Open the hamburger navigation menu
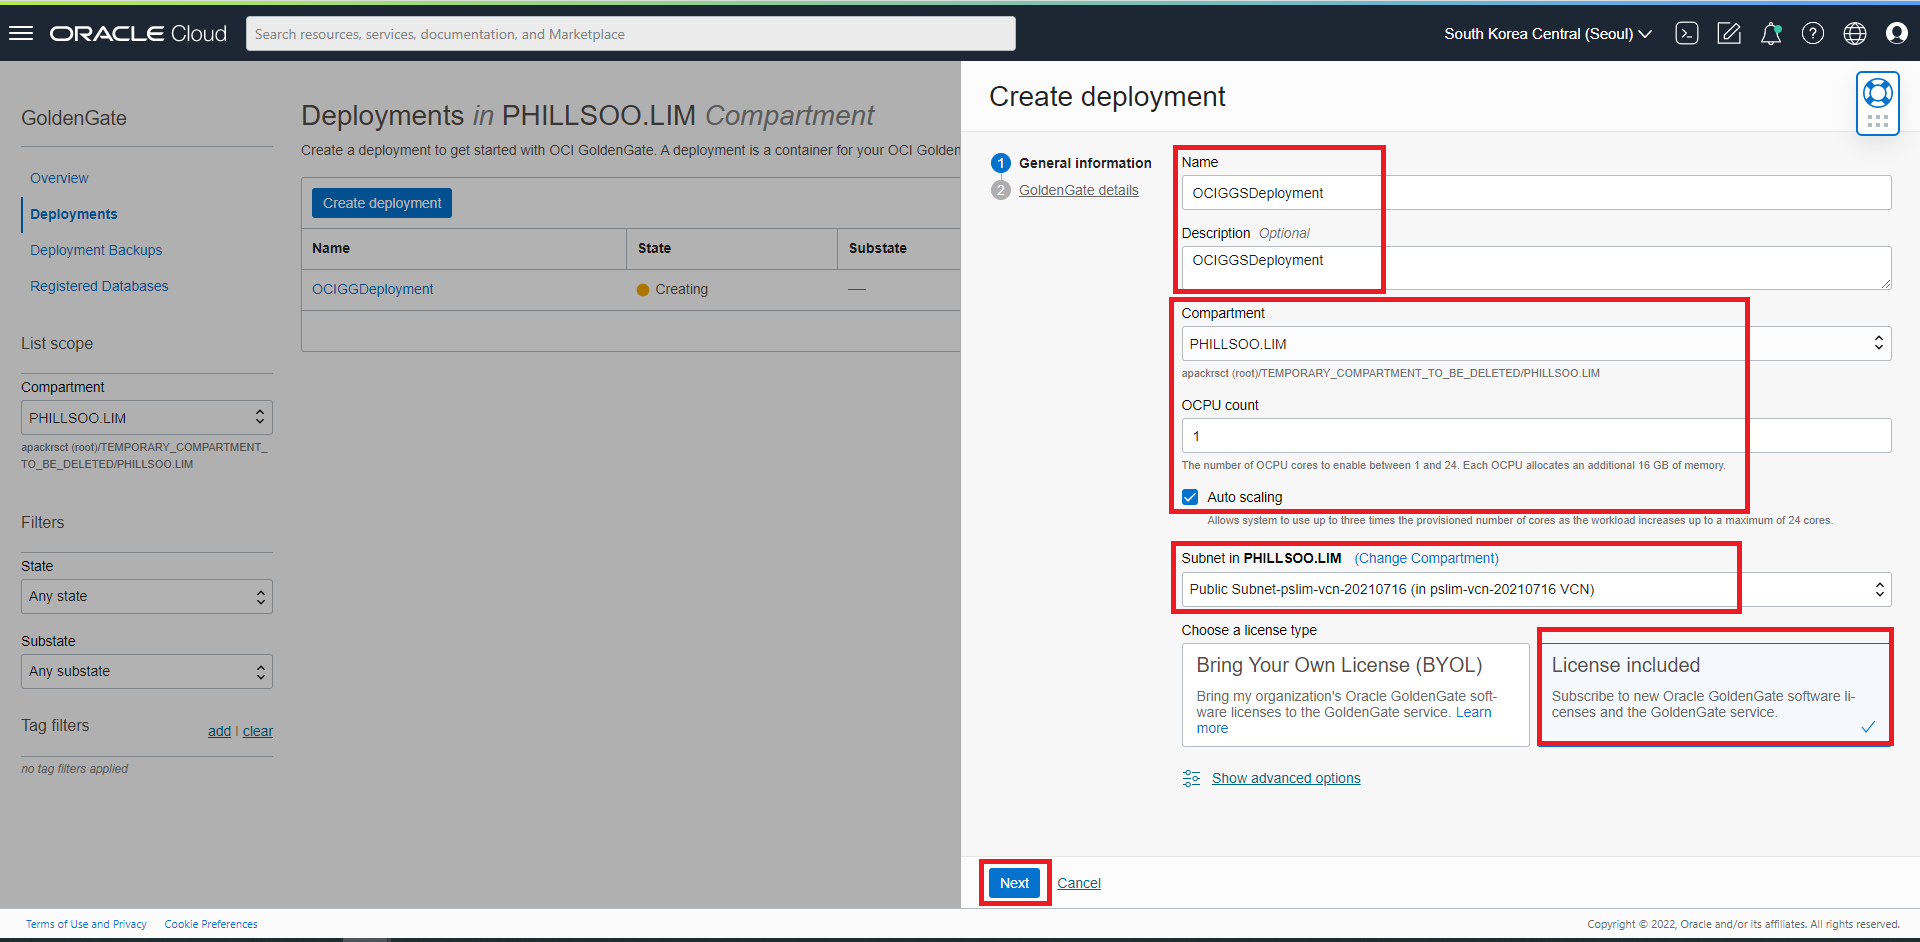 [x=21, y=33]
